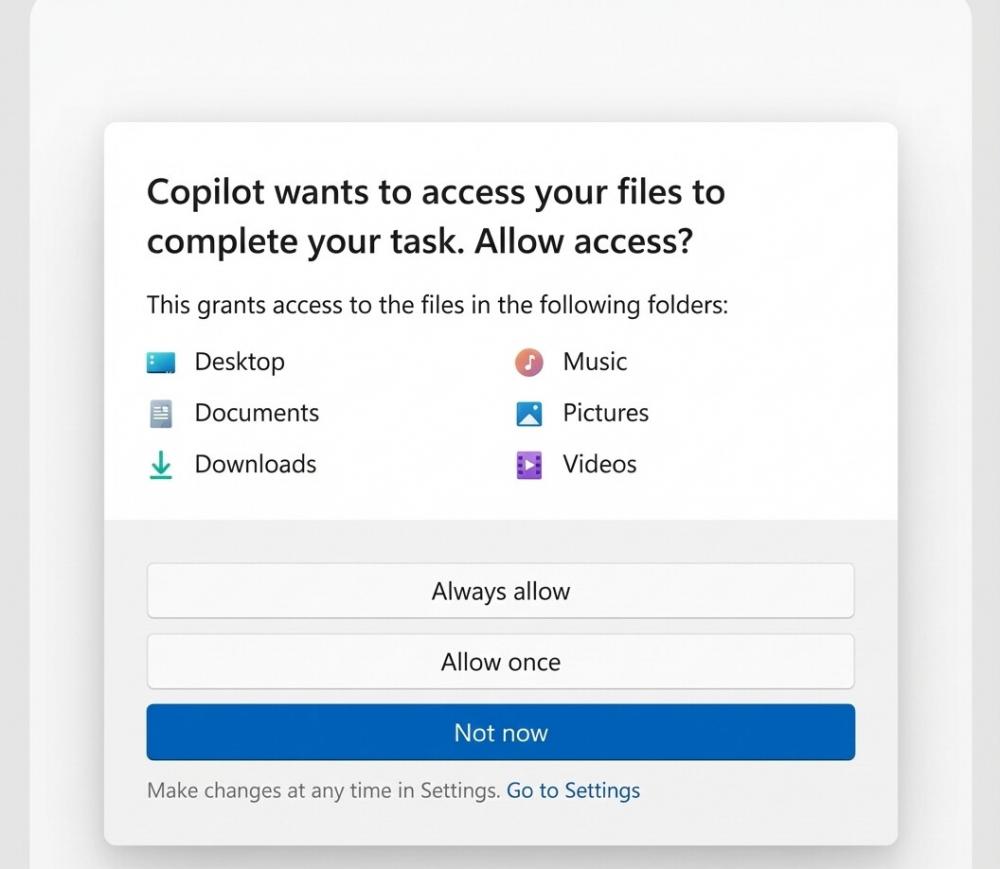This screenshot has height=869, width=1000.
Task: Click the 'This grants access to the files' description
Action: 437,305
